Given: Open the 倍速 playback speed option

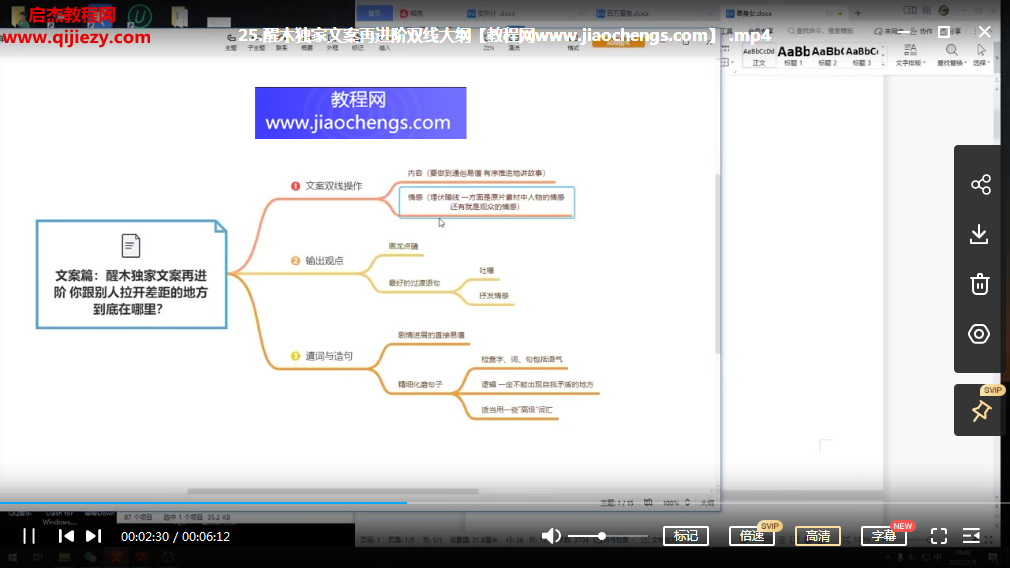Looking at the screenshot, I should tap(752, 536).
